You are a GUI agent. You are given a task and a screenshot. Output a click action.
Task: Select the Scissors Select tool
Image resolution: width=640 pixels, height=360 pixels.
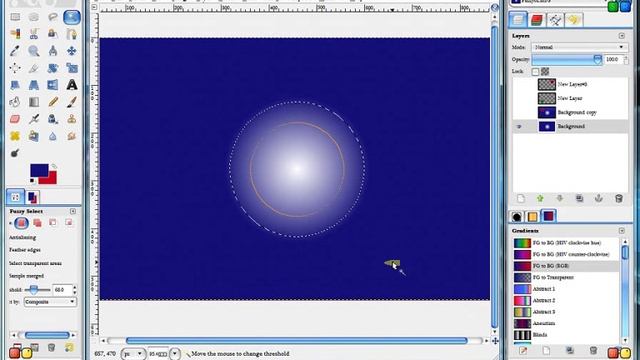coord(34,34)
